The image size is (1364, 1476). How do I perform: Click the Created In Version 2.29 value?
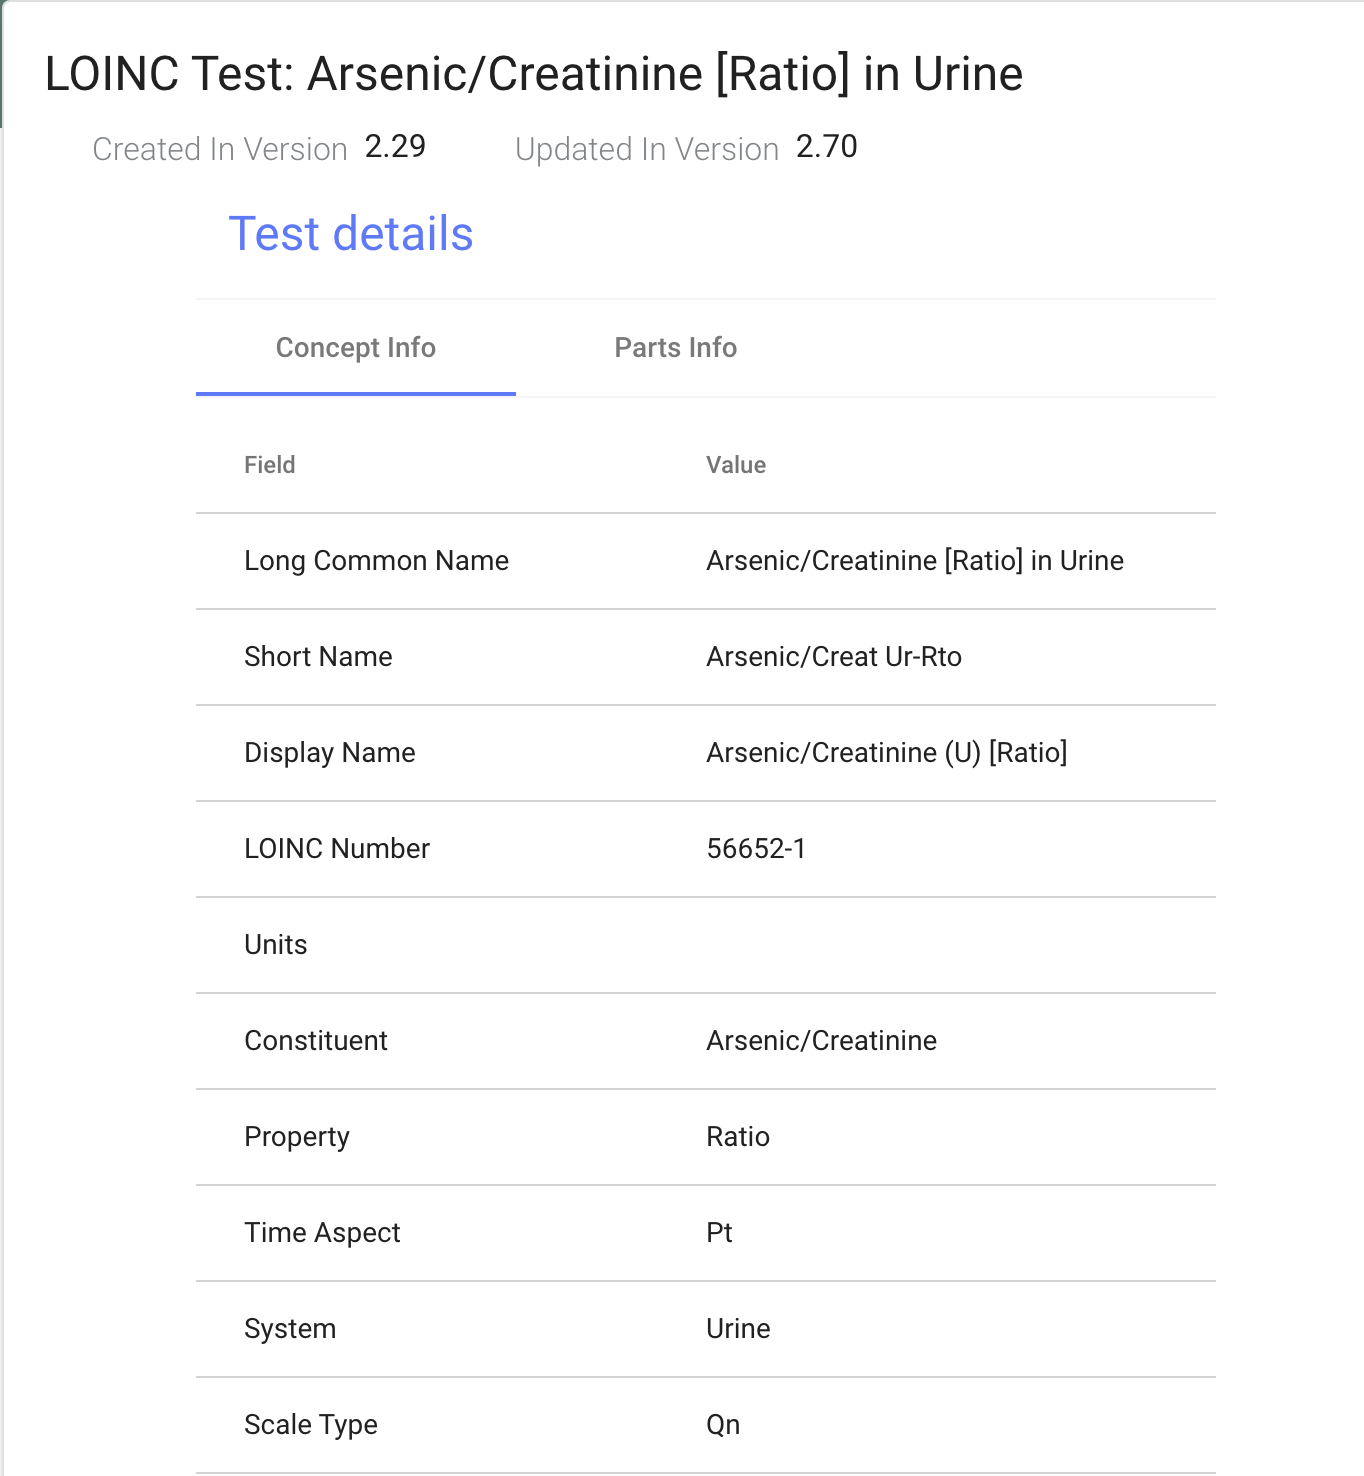395,147
